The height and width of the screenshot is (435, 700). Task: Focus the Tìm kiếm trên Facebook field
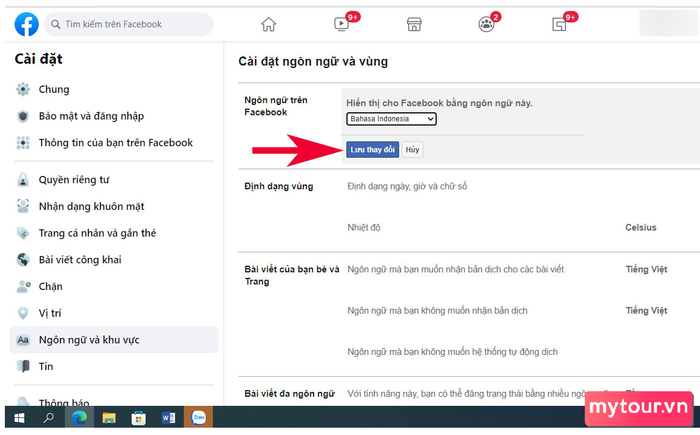click(129, 24)
